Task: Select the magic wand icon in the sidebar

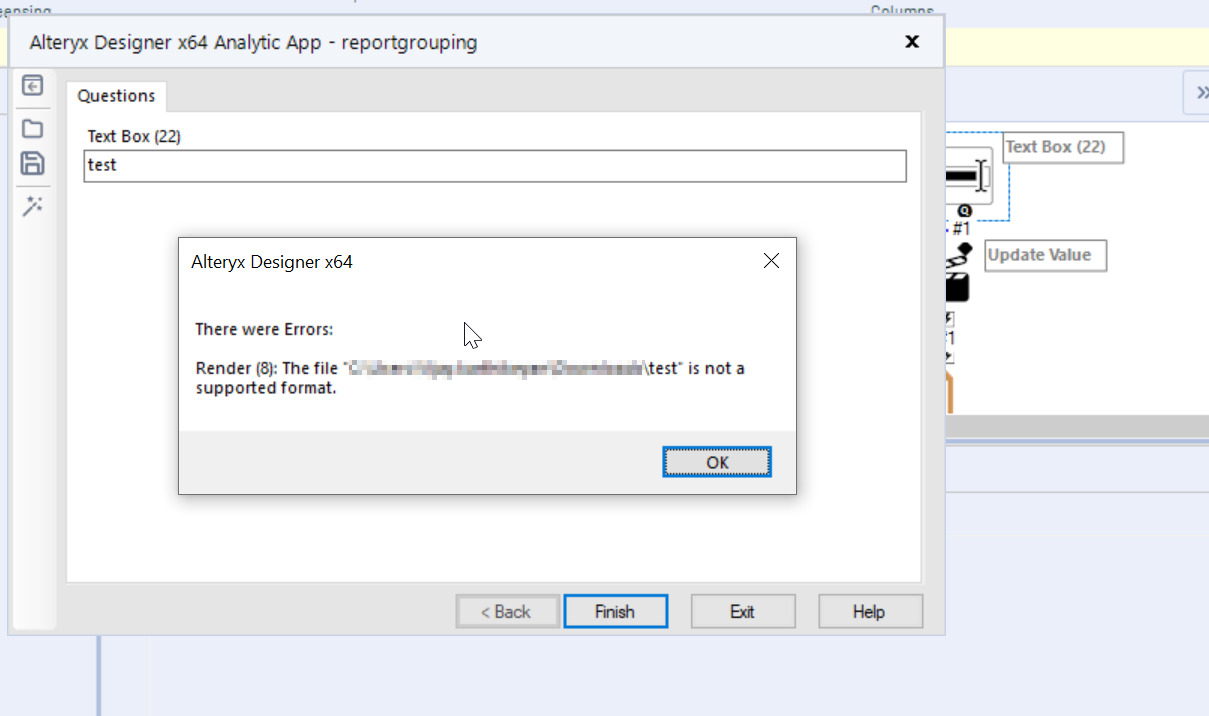Action: click(33, 206)
